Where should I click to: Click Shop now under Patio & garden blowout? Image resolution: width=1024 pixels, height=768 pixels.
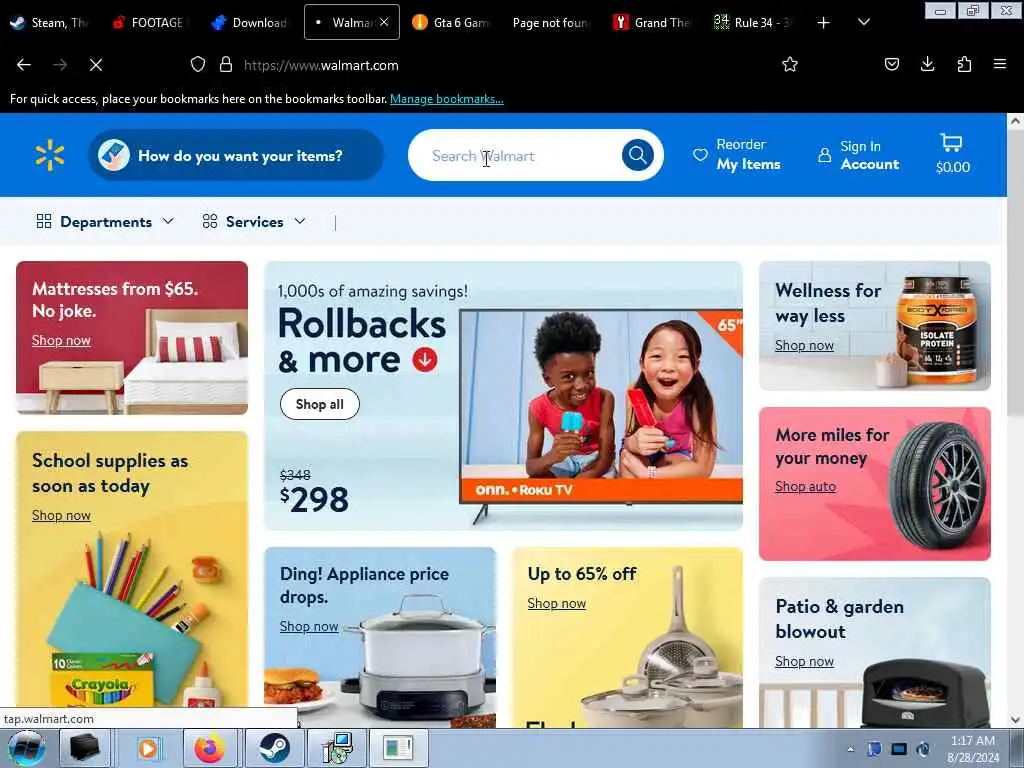(x=804, y=662)
